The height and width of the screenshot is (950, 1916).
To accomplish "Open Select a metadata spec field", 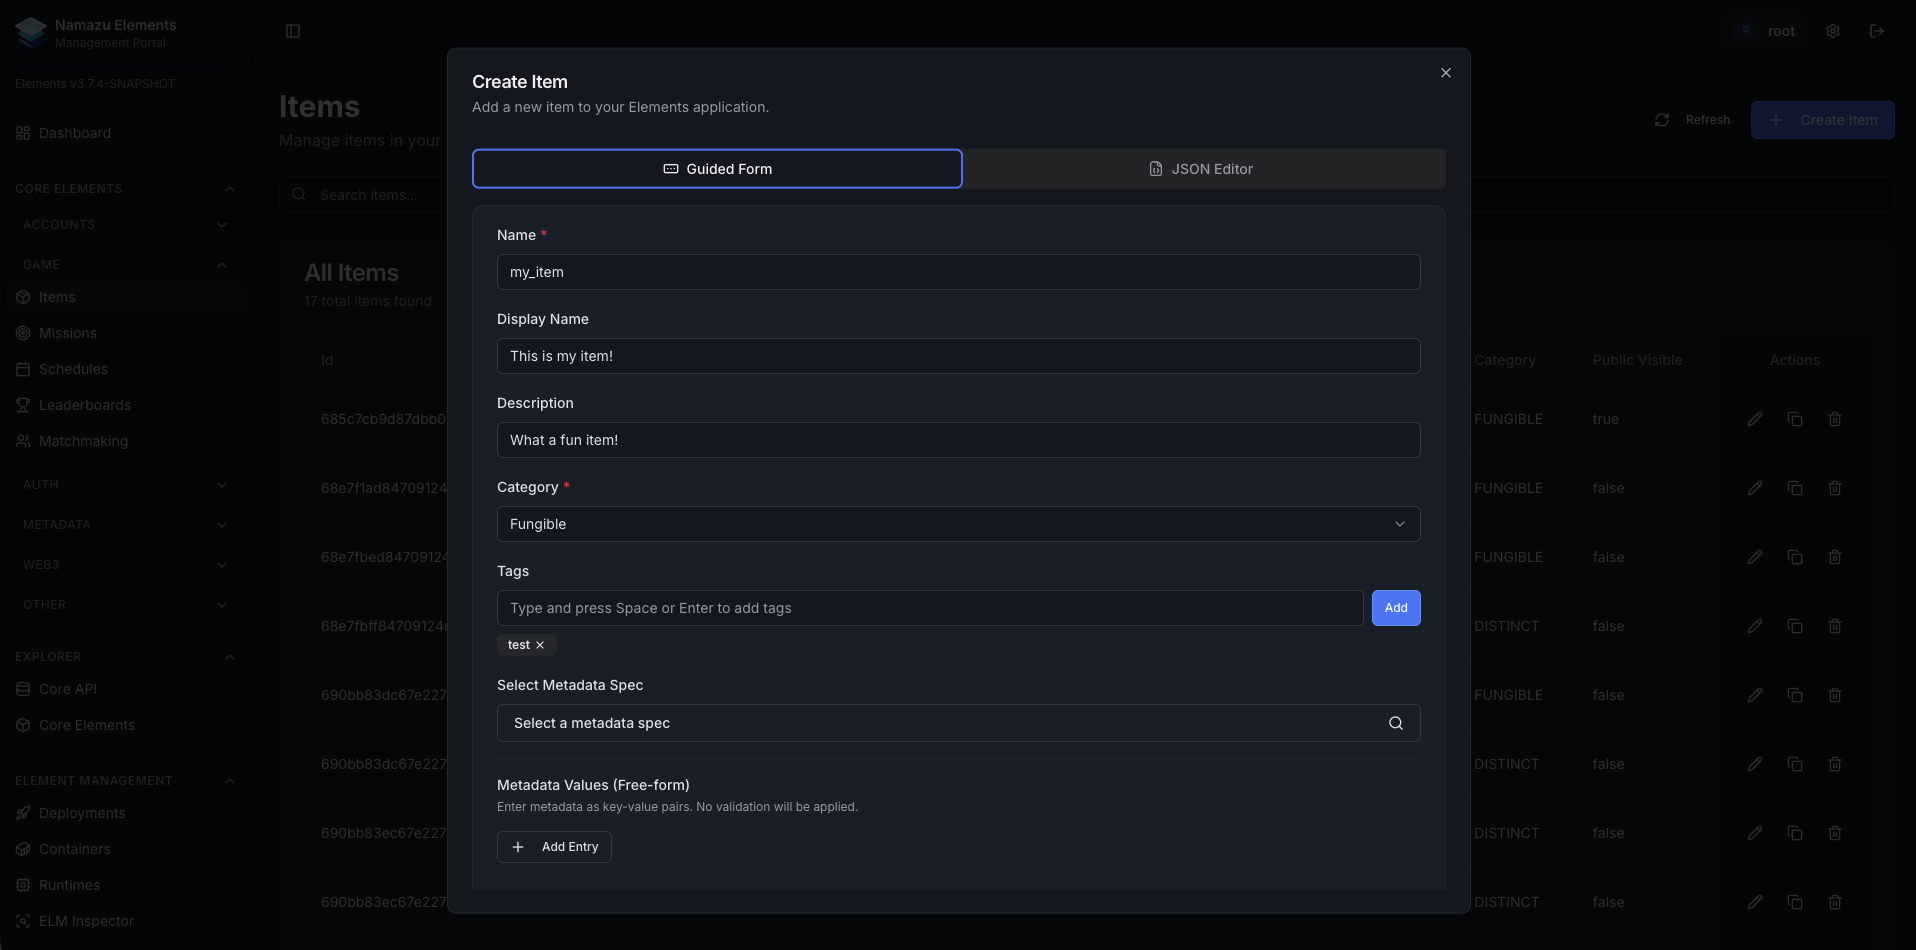I will [x=940, y=723].
